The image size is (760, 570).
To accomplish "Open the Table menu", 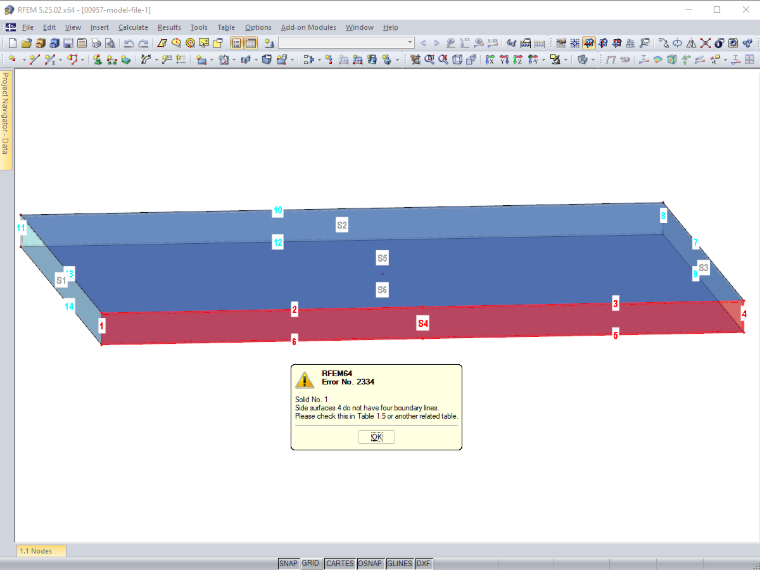I will tap(226, 28).
